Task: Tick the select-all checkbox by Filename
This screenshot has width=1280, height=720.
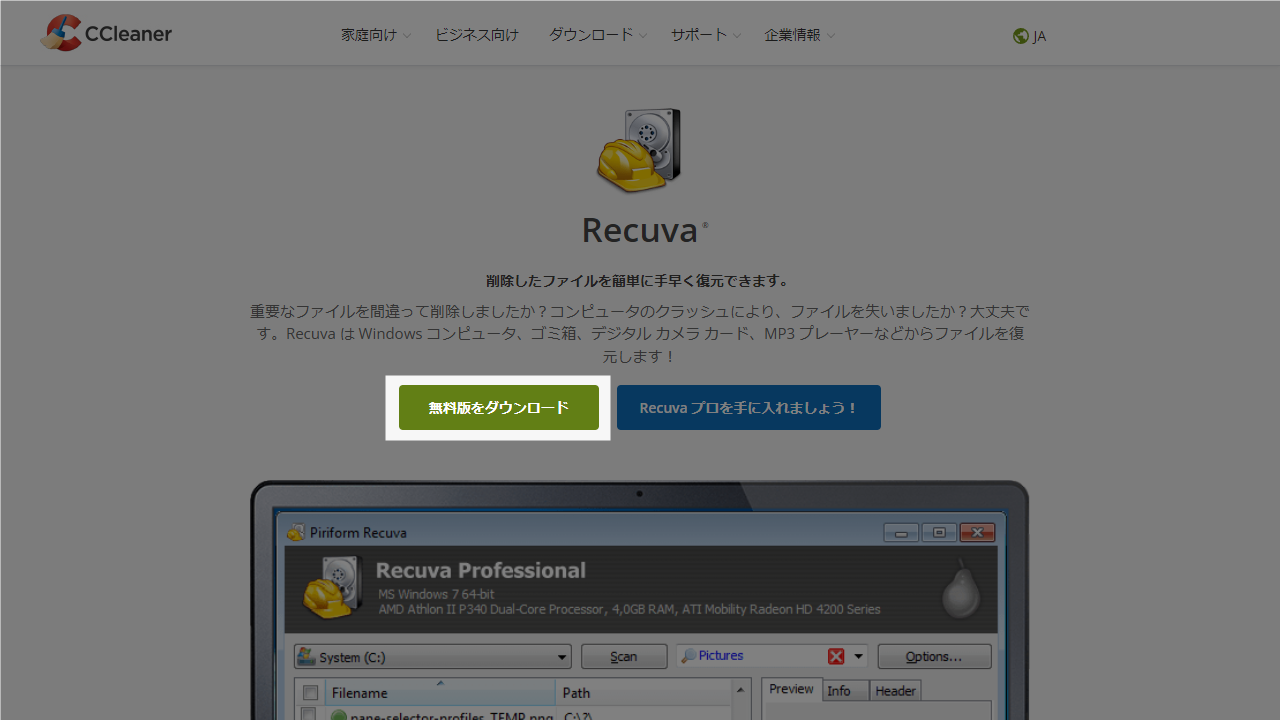Action: point(310,692)
